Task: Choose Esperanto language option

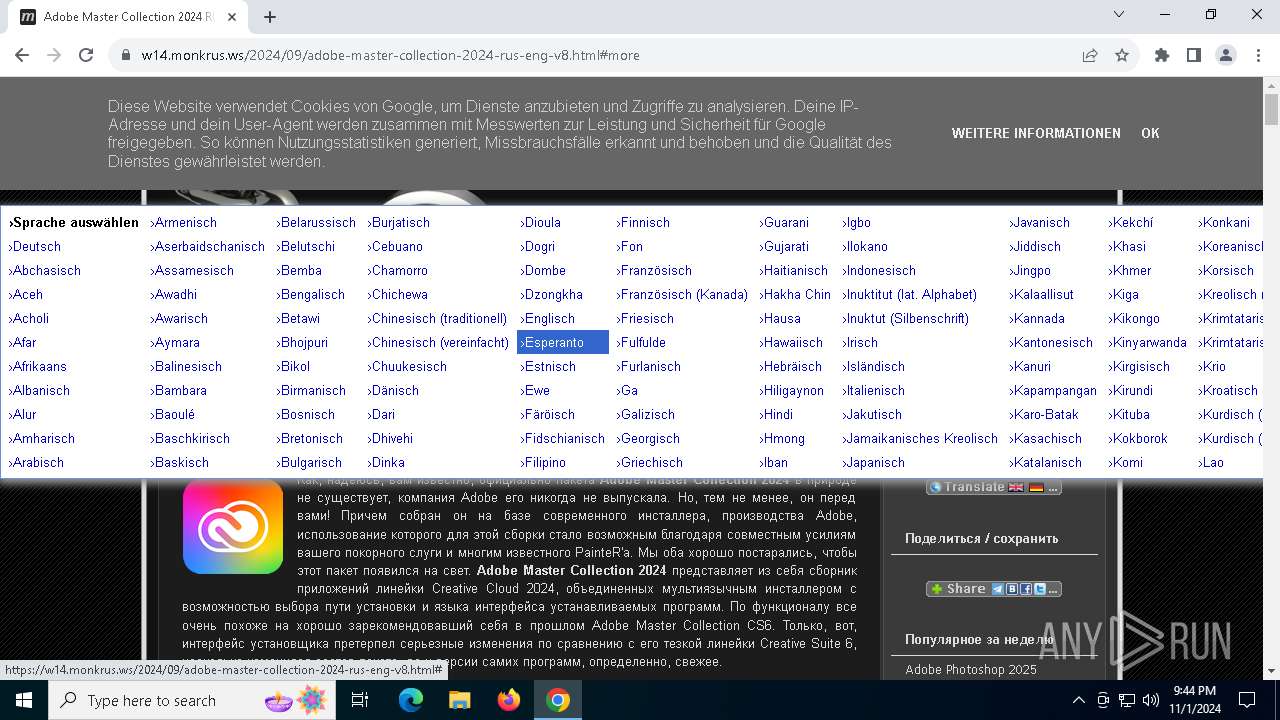Action: point(563,342)
